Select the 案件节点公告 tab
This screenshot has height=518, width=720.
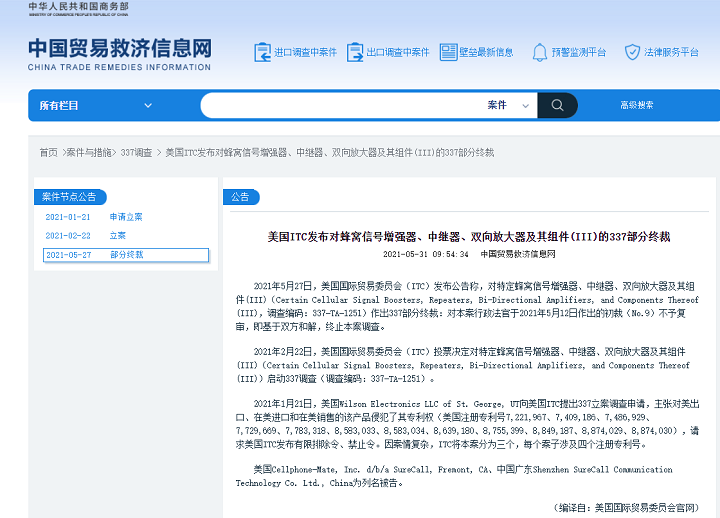[x=70, y=197]
